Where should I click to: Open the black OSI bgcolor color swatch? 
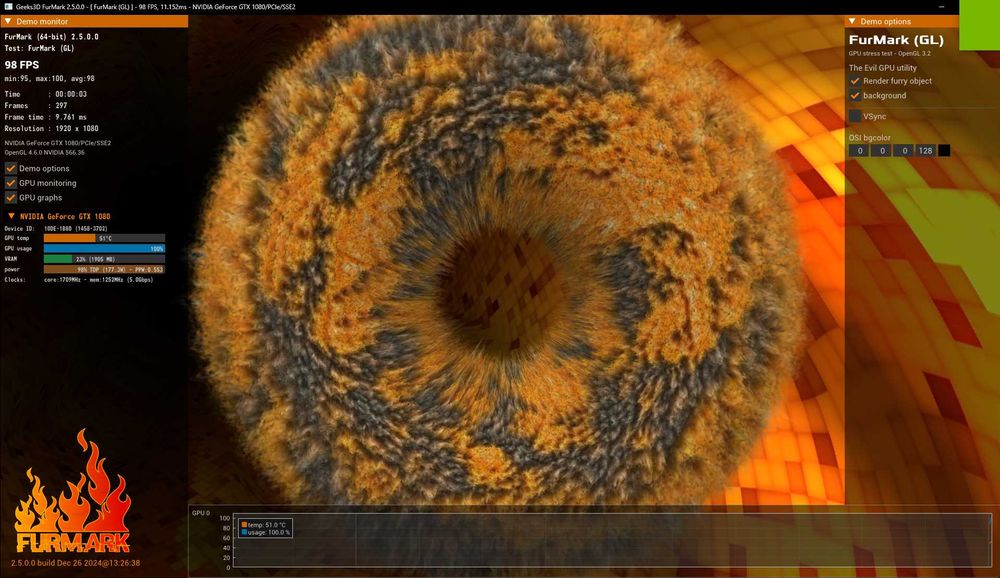(944, 151)
